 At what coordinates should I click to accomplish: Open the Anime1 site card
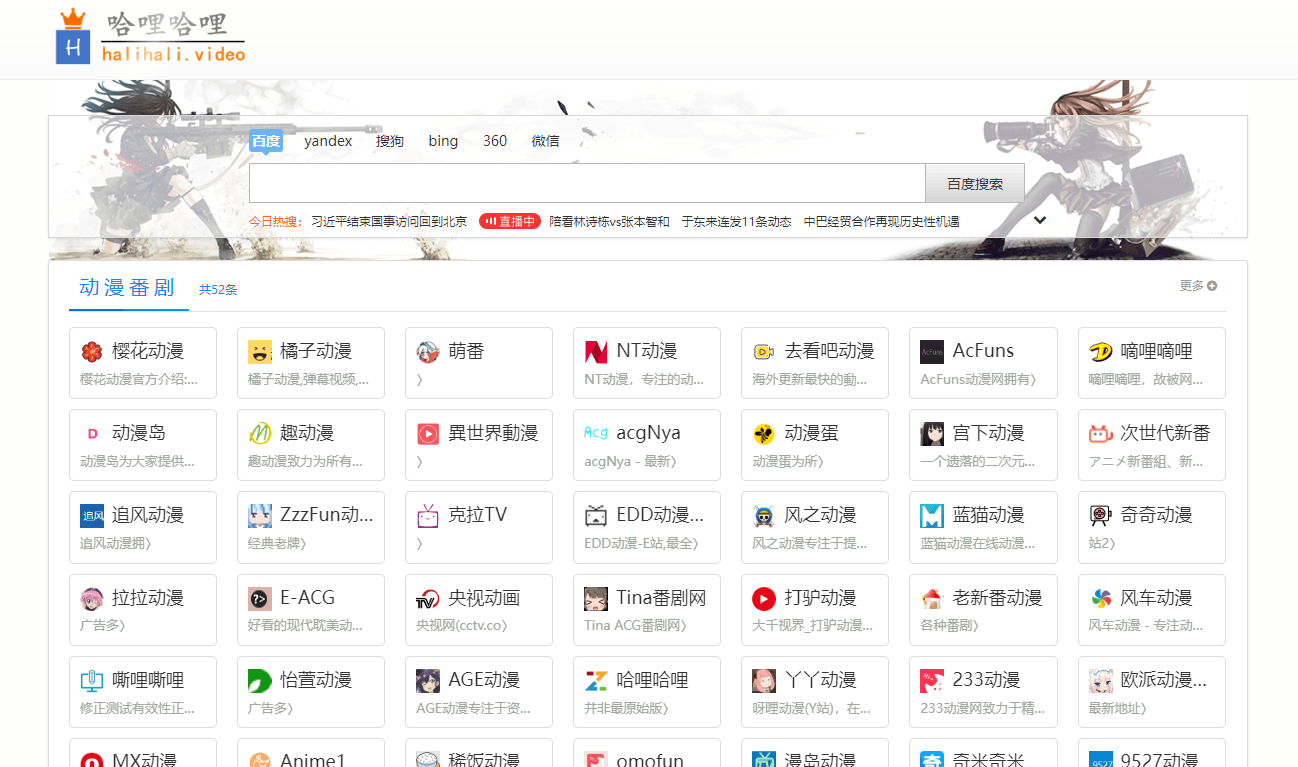point(311,753)
